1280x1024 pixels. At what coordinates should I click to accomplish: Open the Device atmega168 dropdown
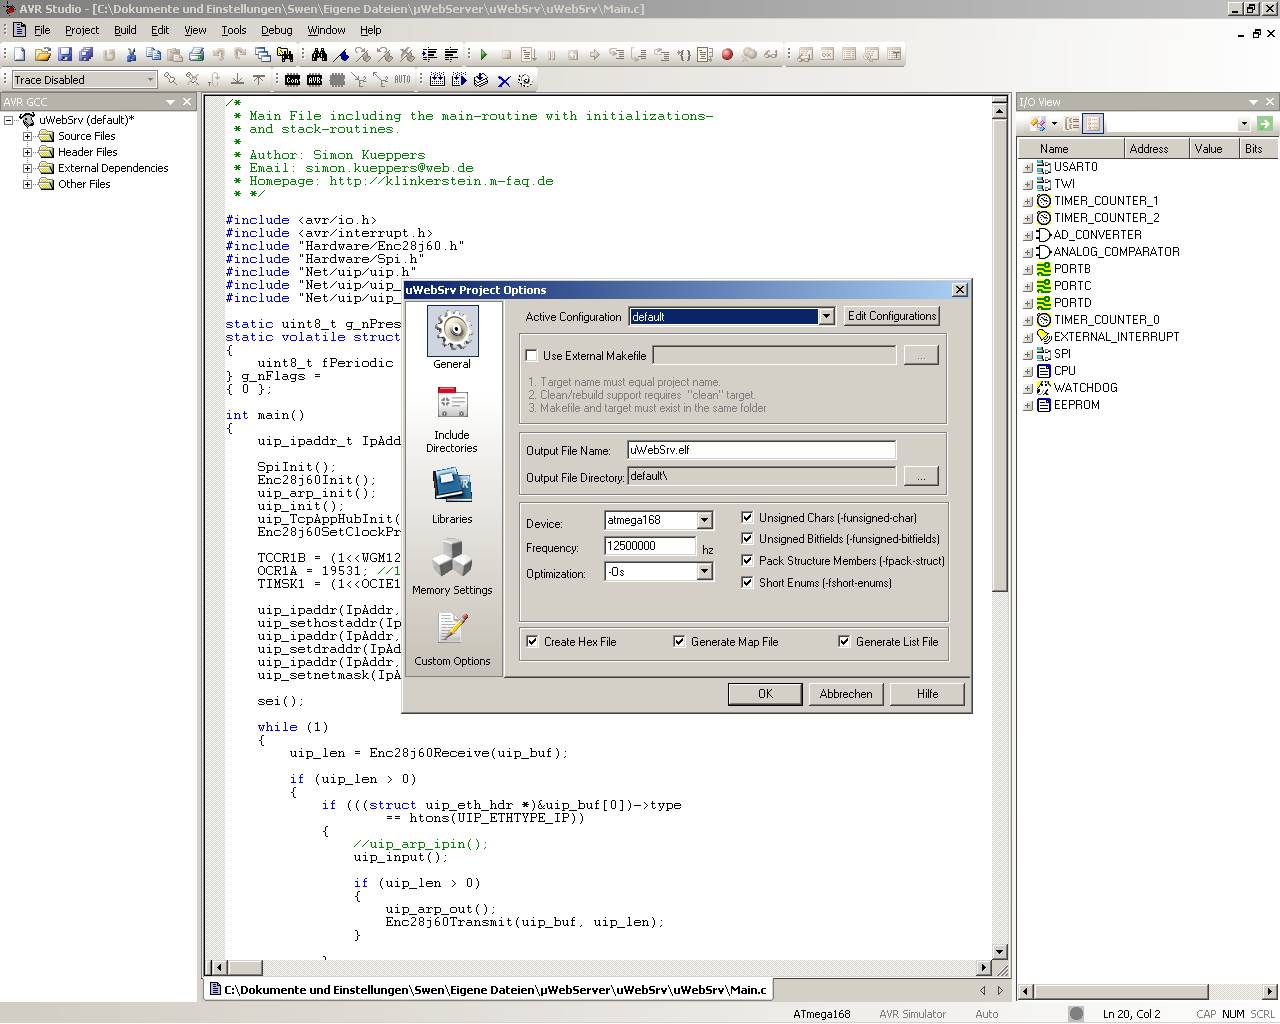coord(704,520)
